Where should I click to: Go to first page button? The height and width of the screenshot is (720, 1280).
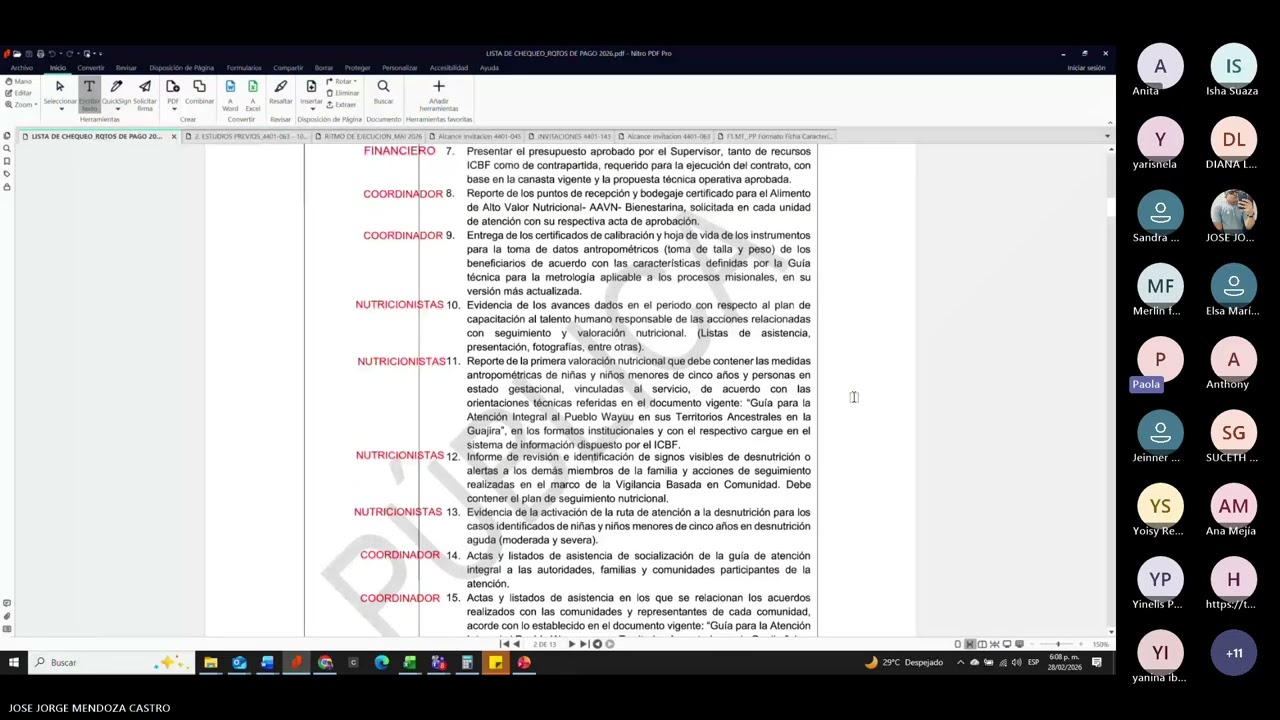(505, 644)
